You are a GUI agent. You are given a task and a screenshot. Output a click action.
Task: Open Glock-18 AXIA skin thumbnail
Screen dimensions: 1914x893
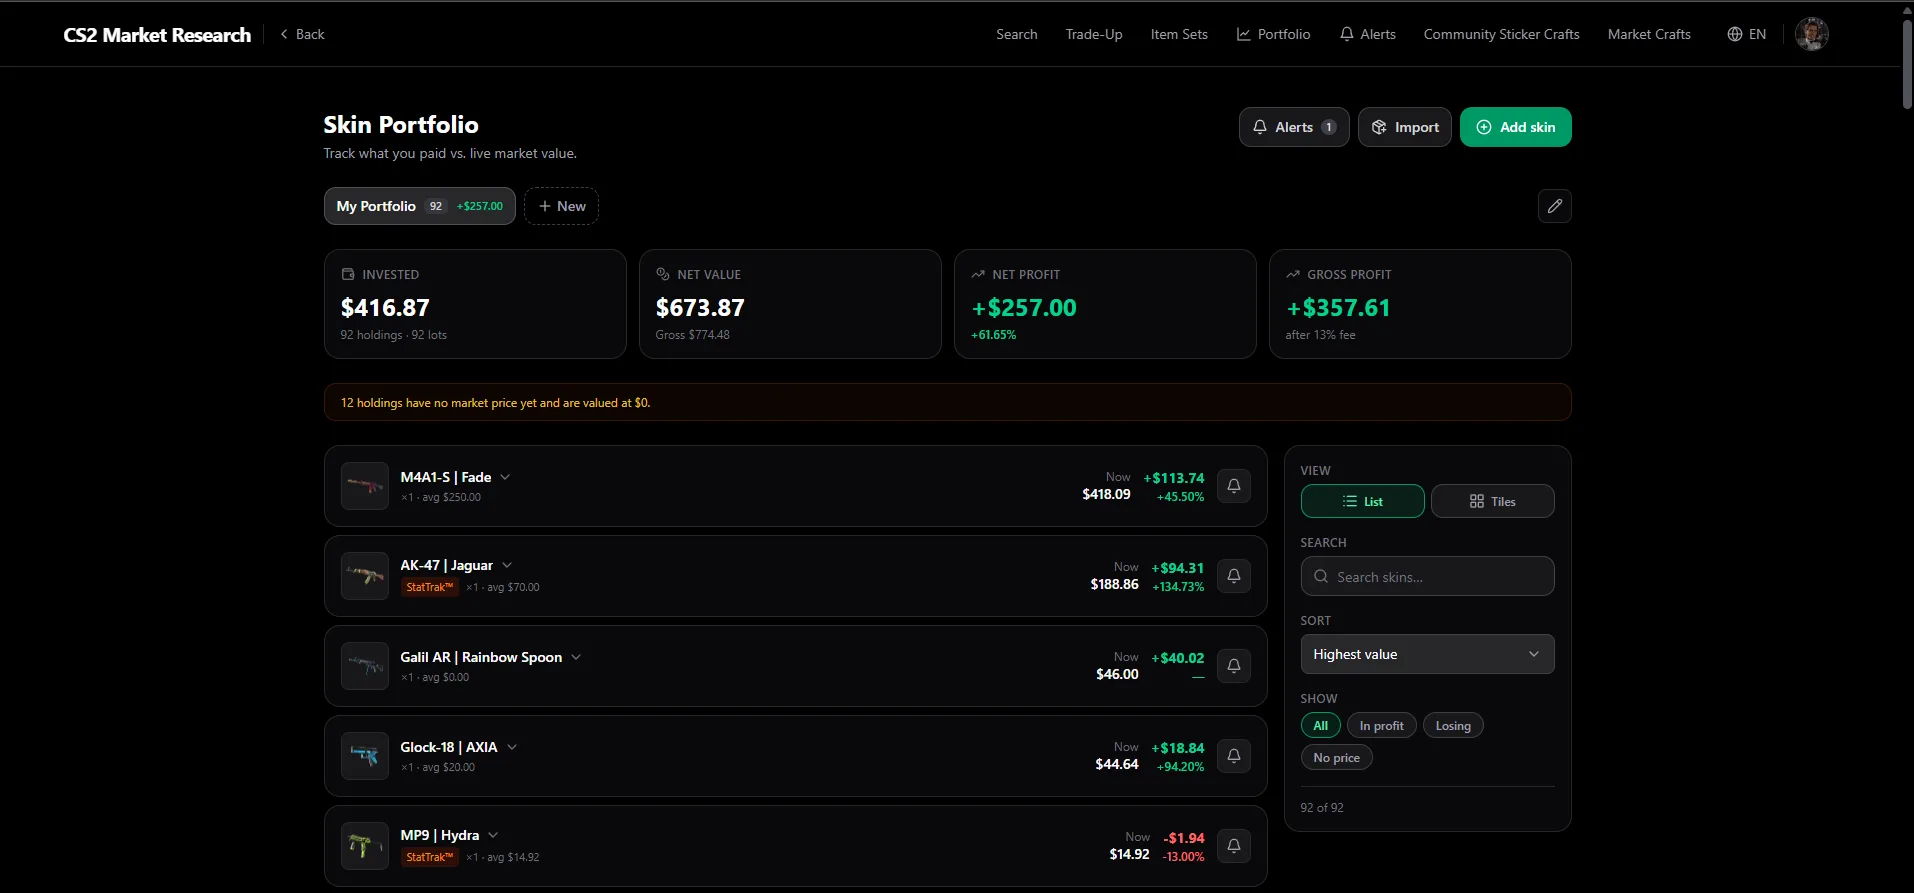click(x=365, y=756)
